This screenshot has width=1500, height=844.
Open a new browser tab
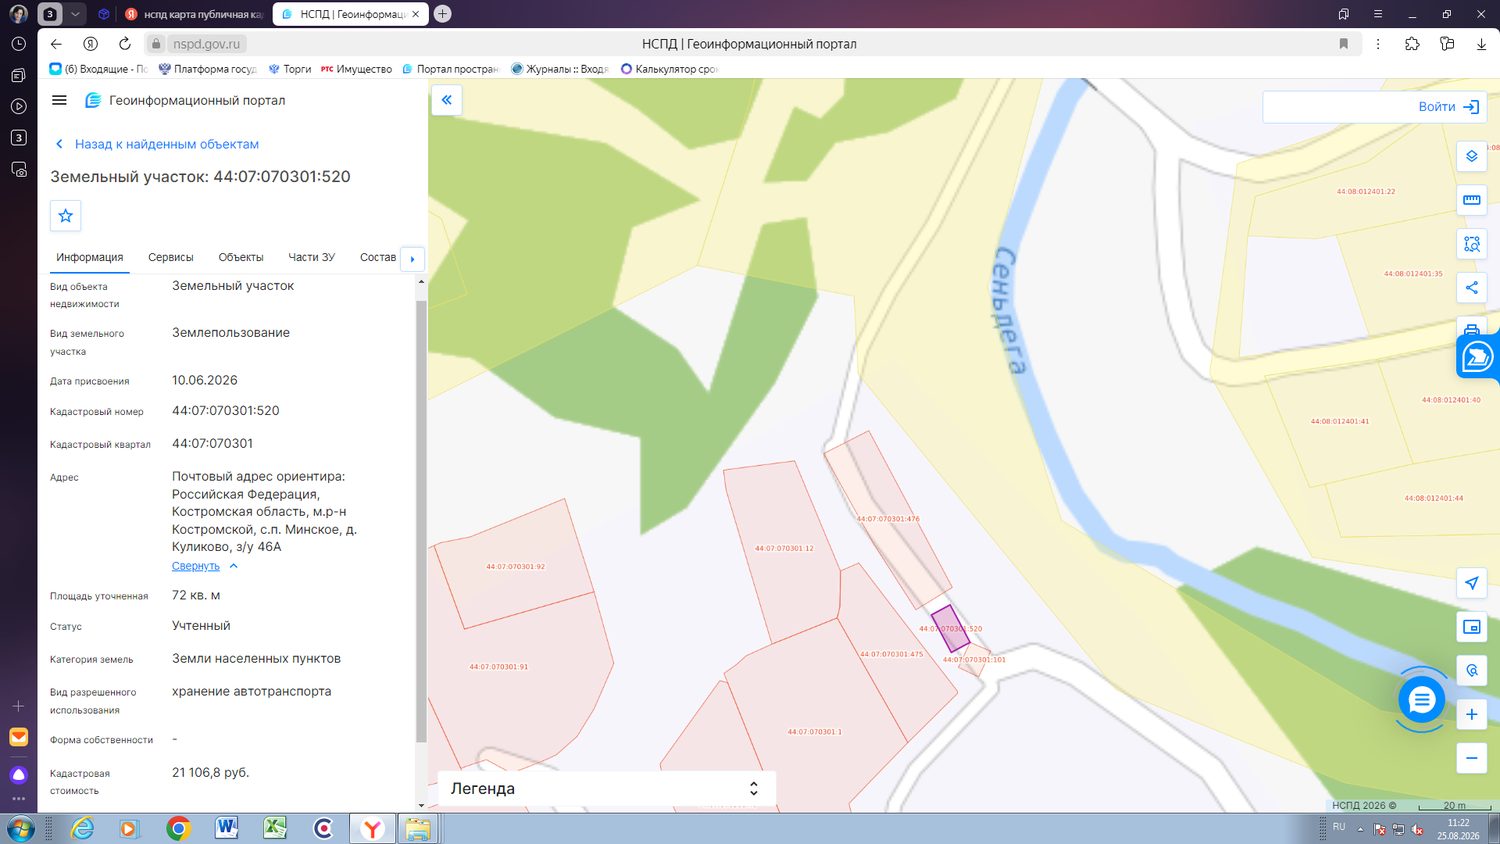(443, 14)
